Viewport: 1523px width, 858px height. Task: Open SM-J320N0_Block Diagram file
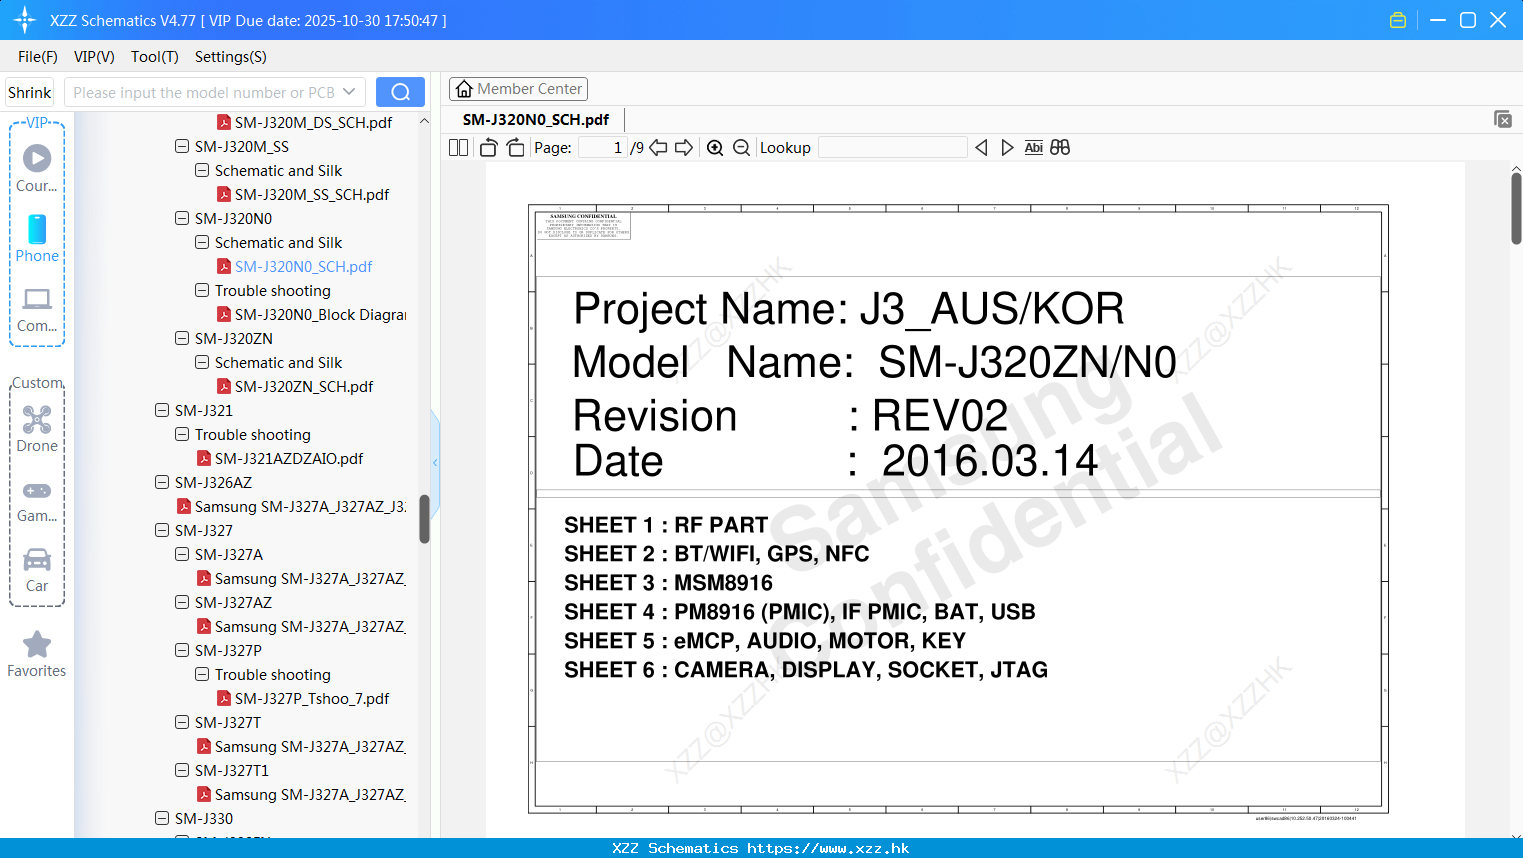coord(311,314)
